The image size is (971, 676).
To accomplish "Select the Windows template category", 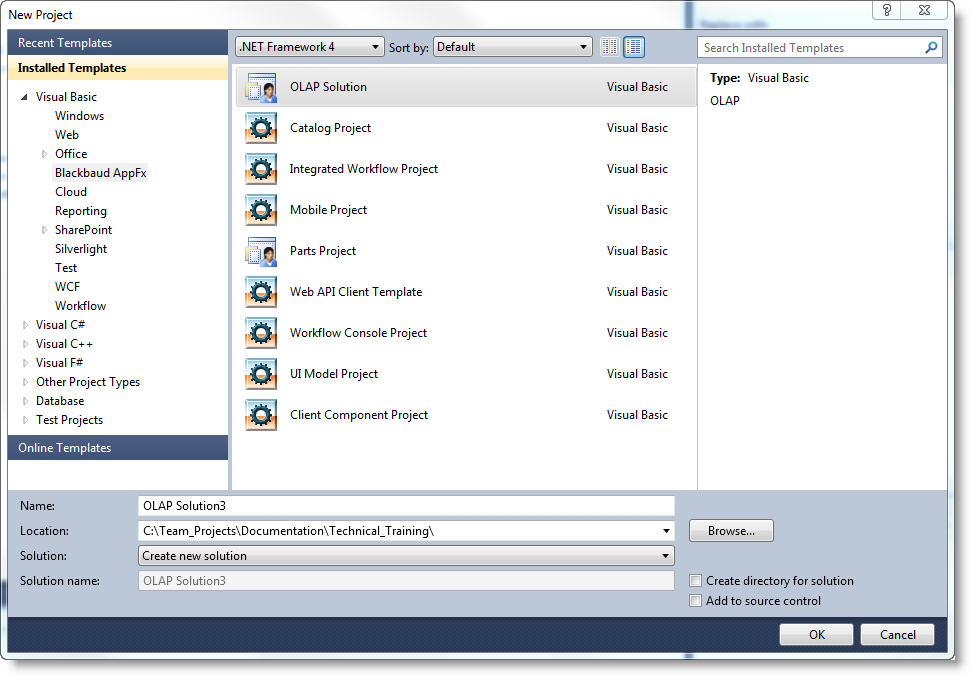I will (79, 116).
